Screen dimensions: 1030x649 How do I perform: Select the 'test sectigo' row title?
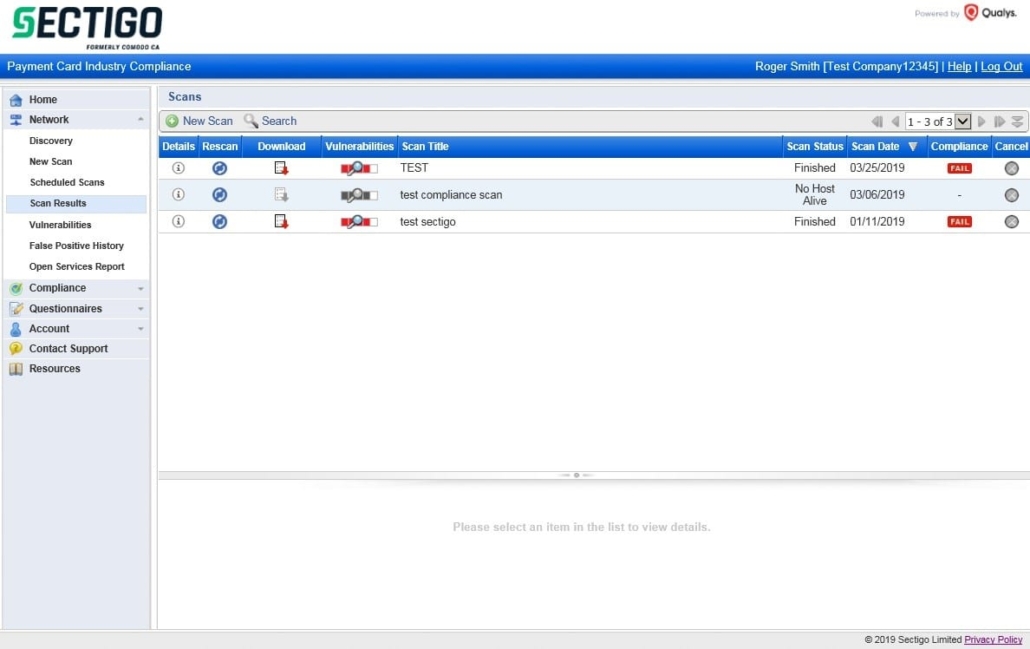(x=428, y=222)
